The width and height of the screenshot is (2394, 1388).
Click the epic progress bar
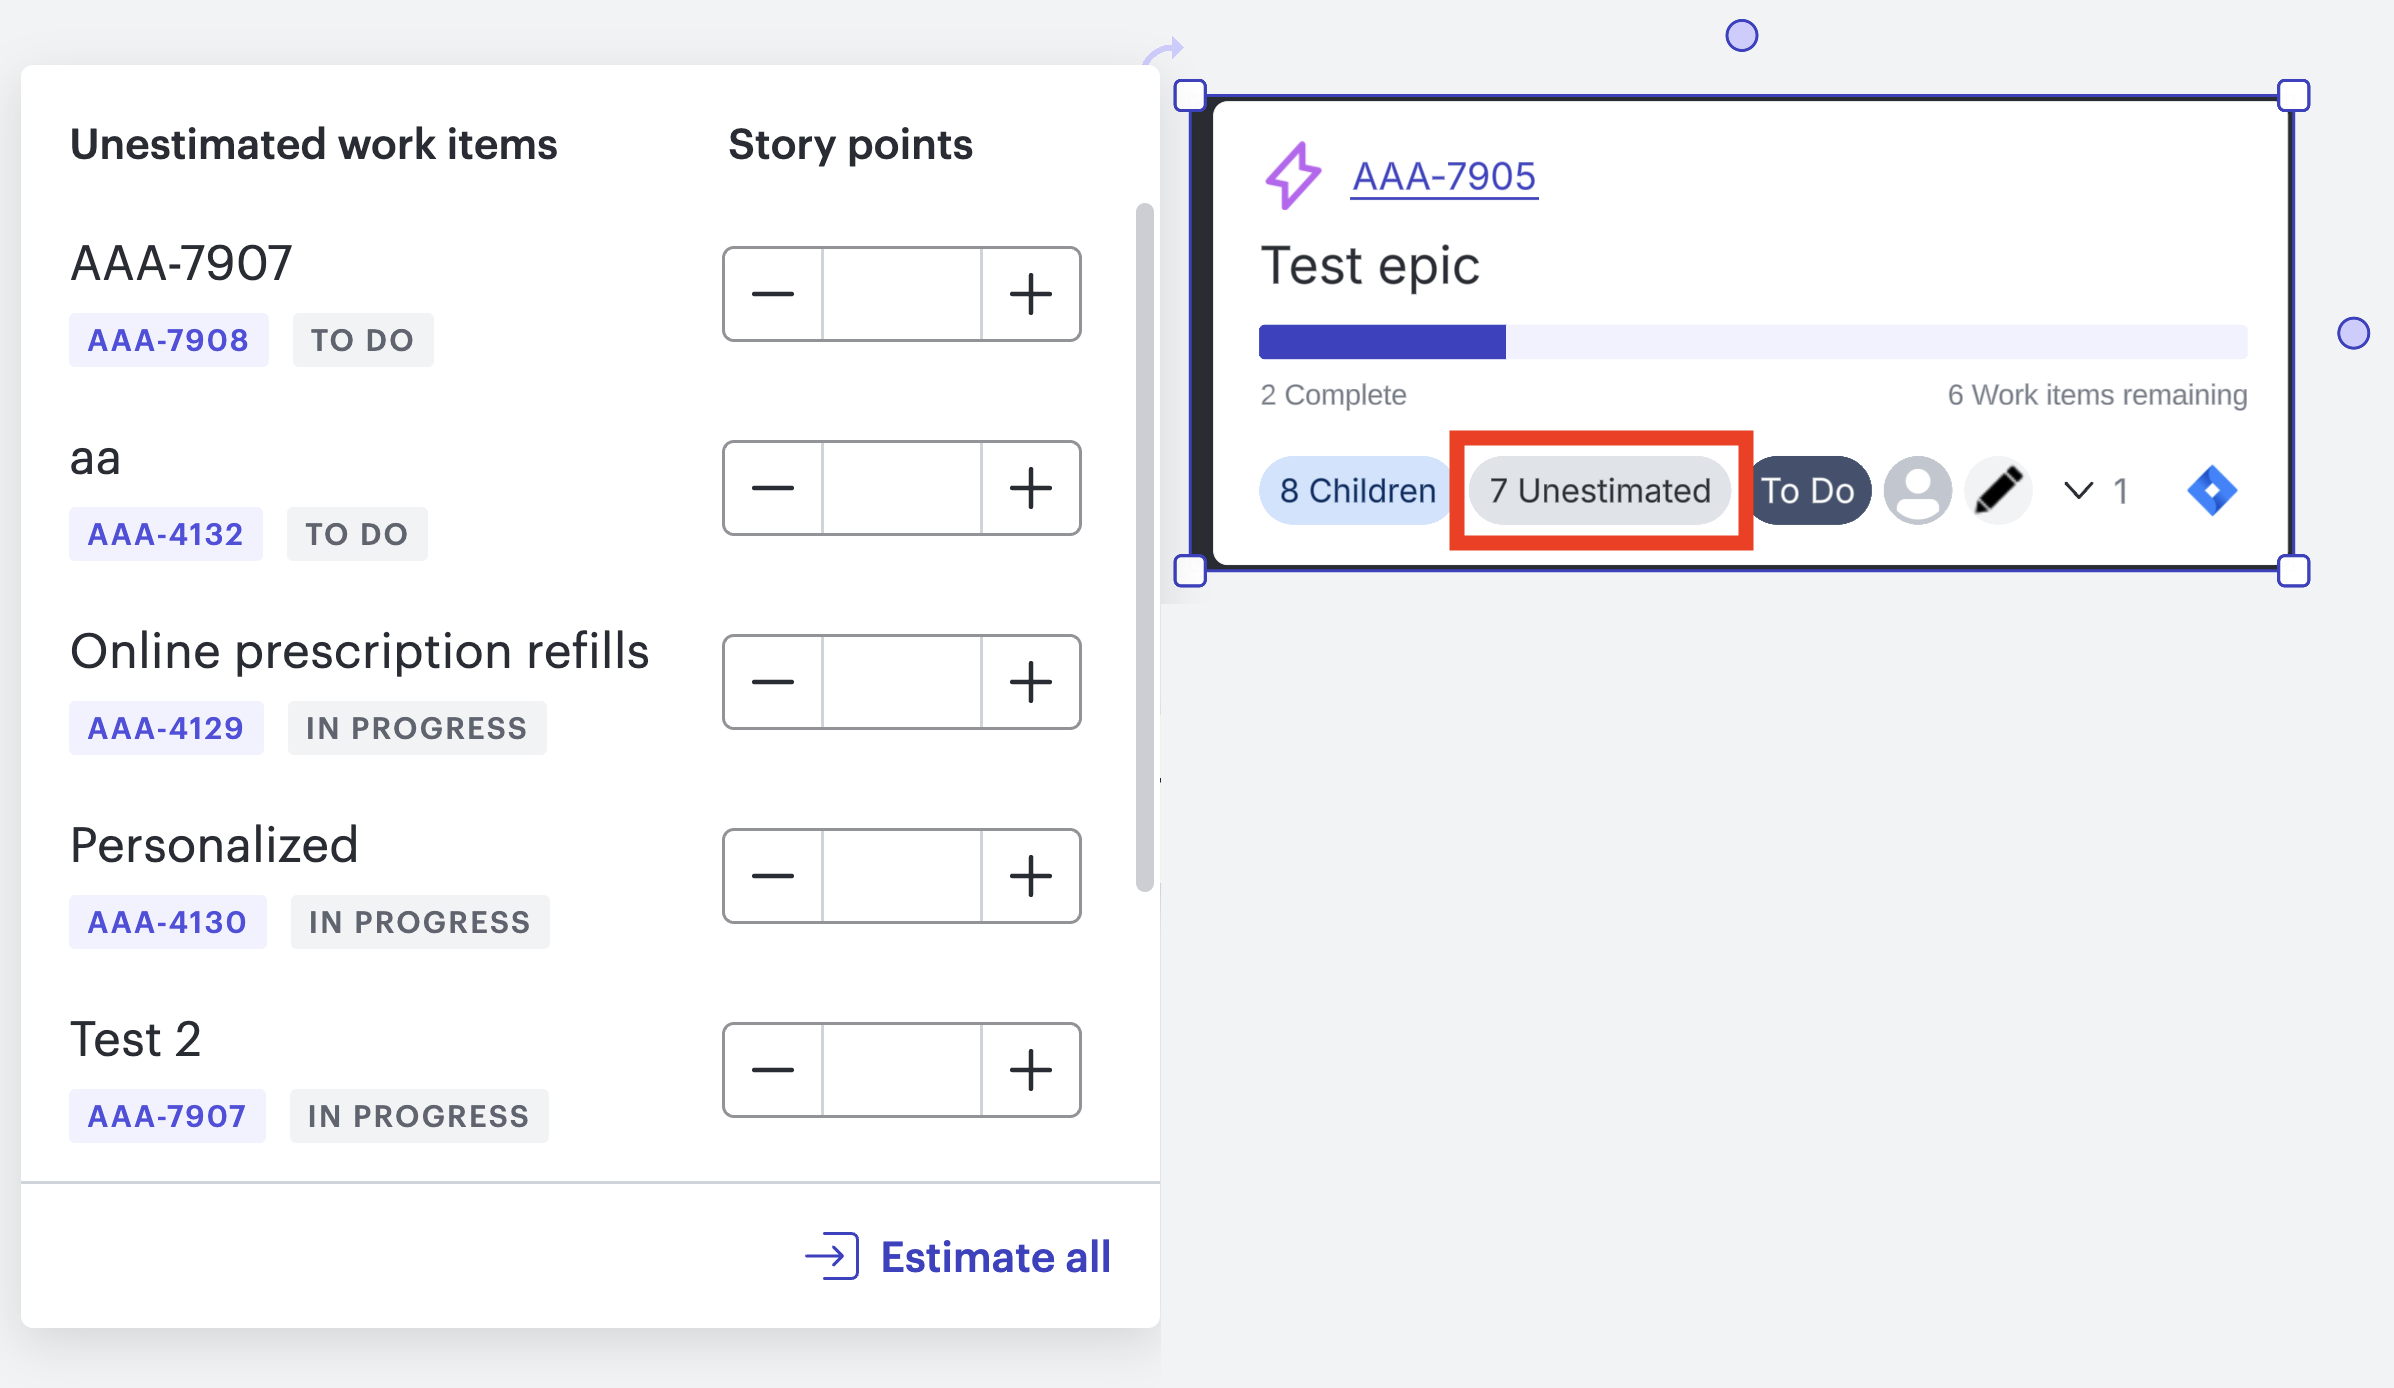click(1753, 342)
